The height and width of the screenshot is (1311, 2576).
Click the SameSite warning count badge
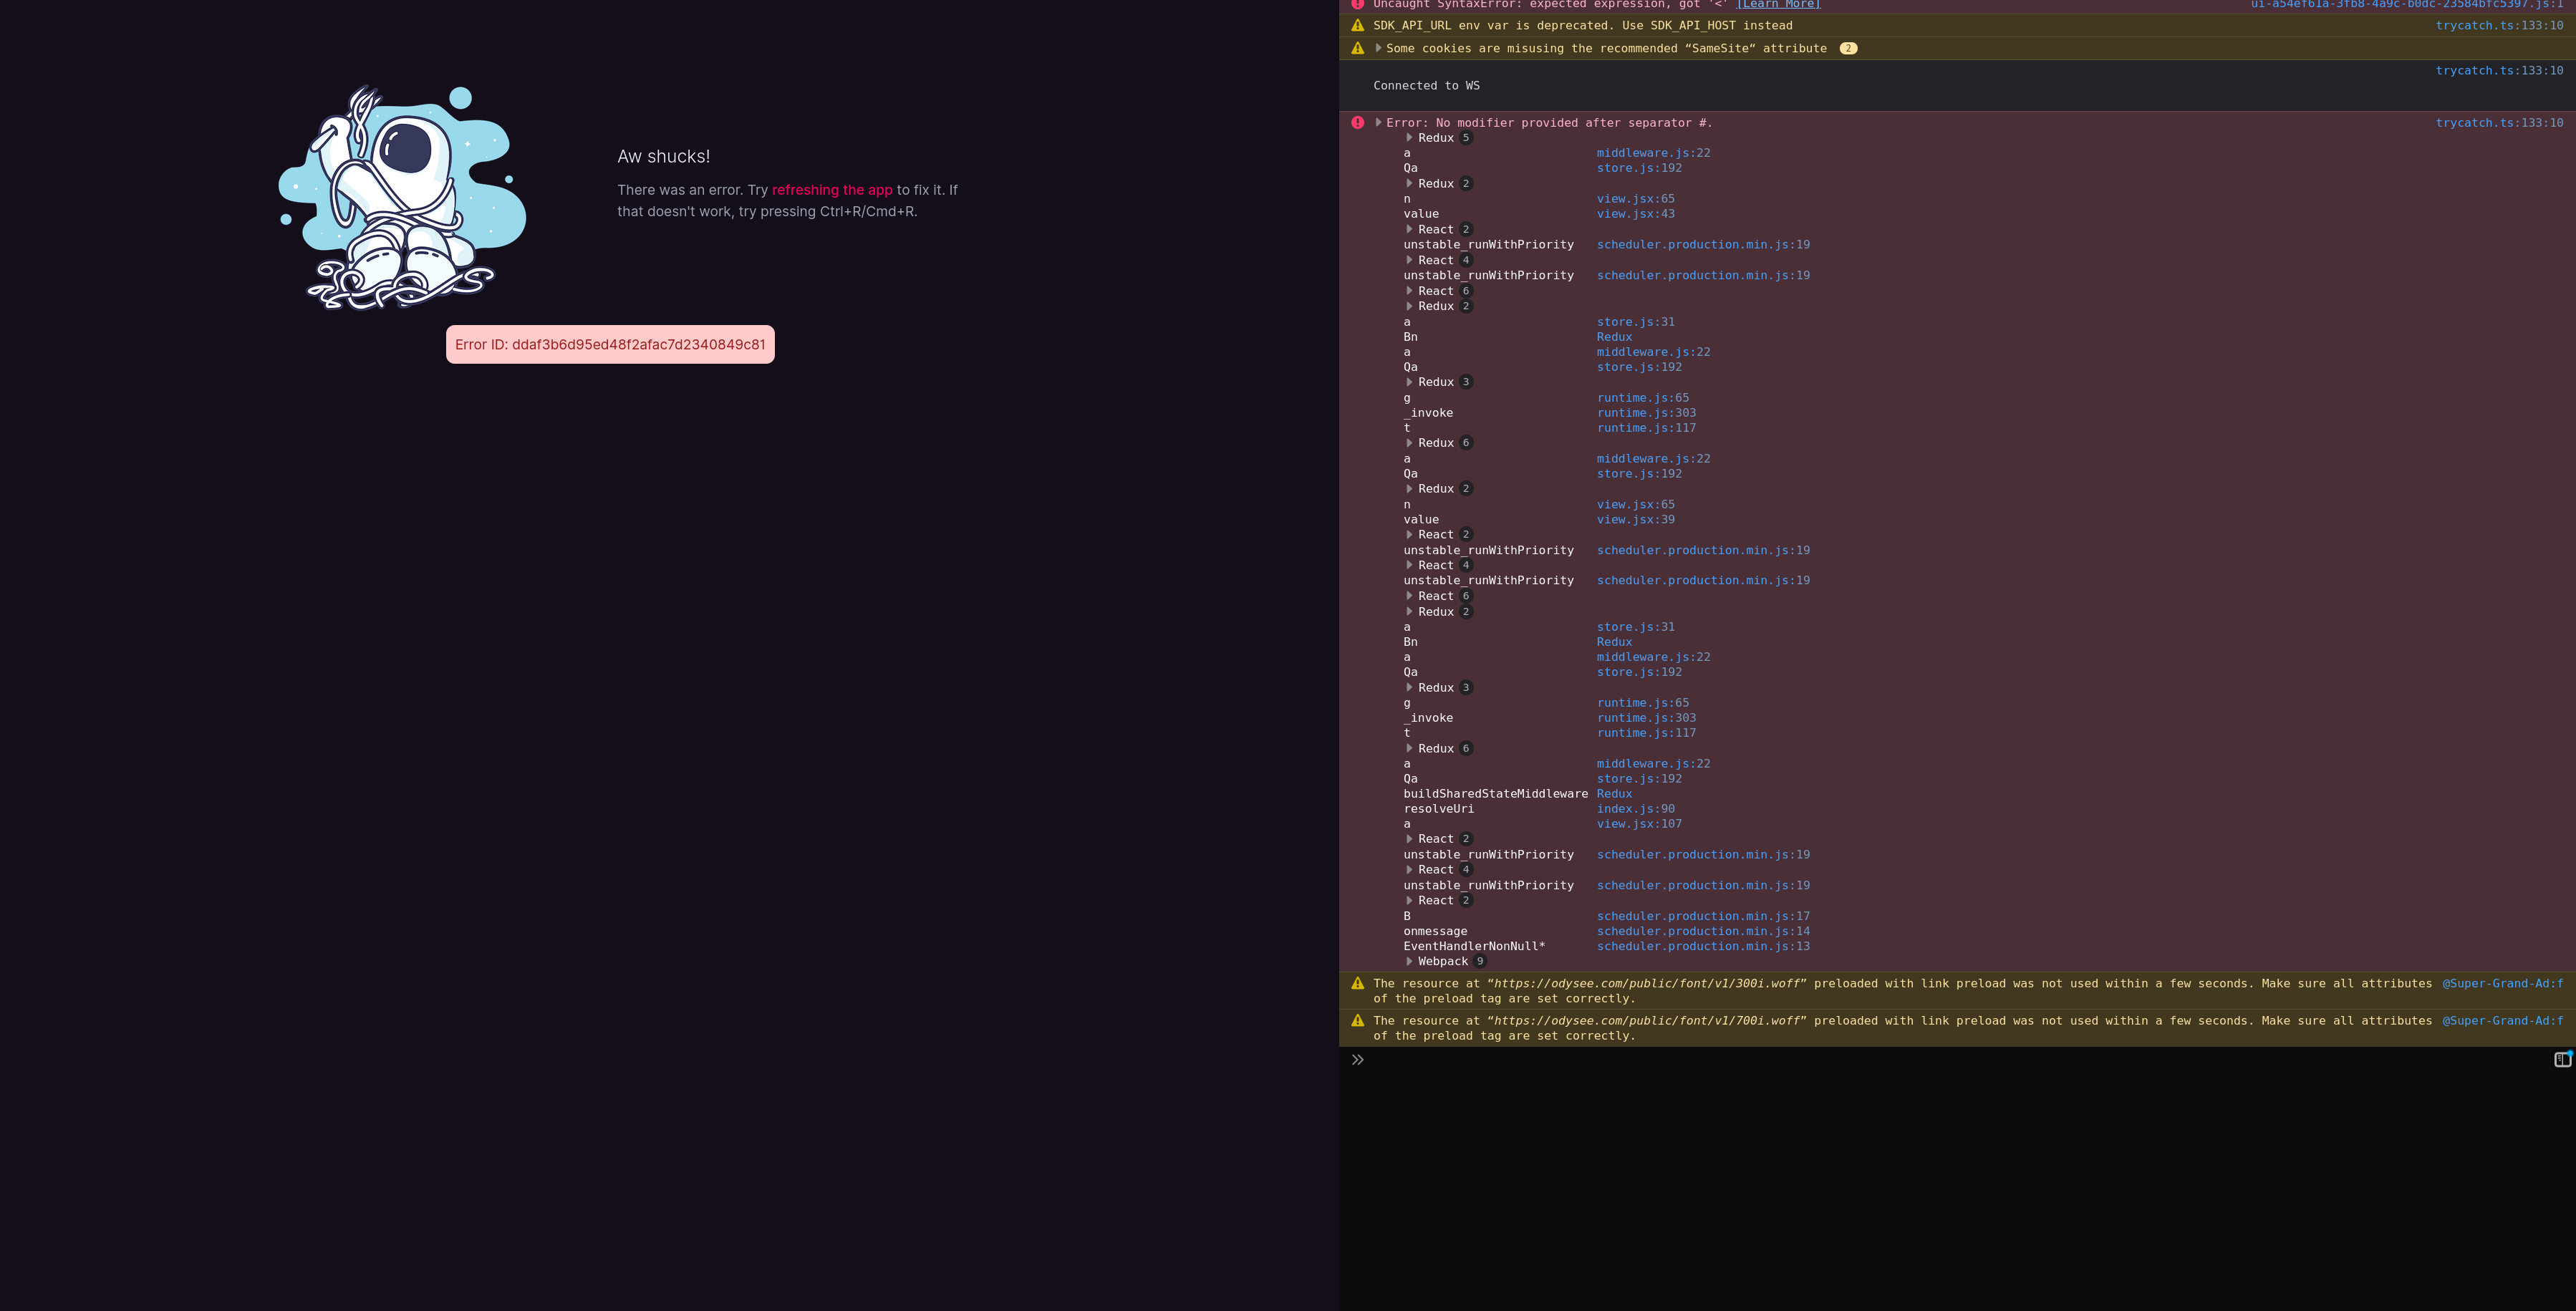coord(1848,48)
